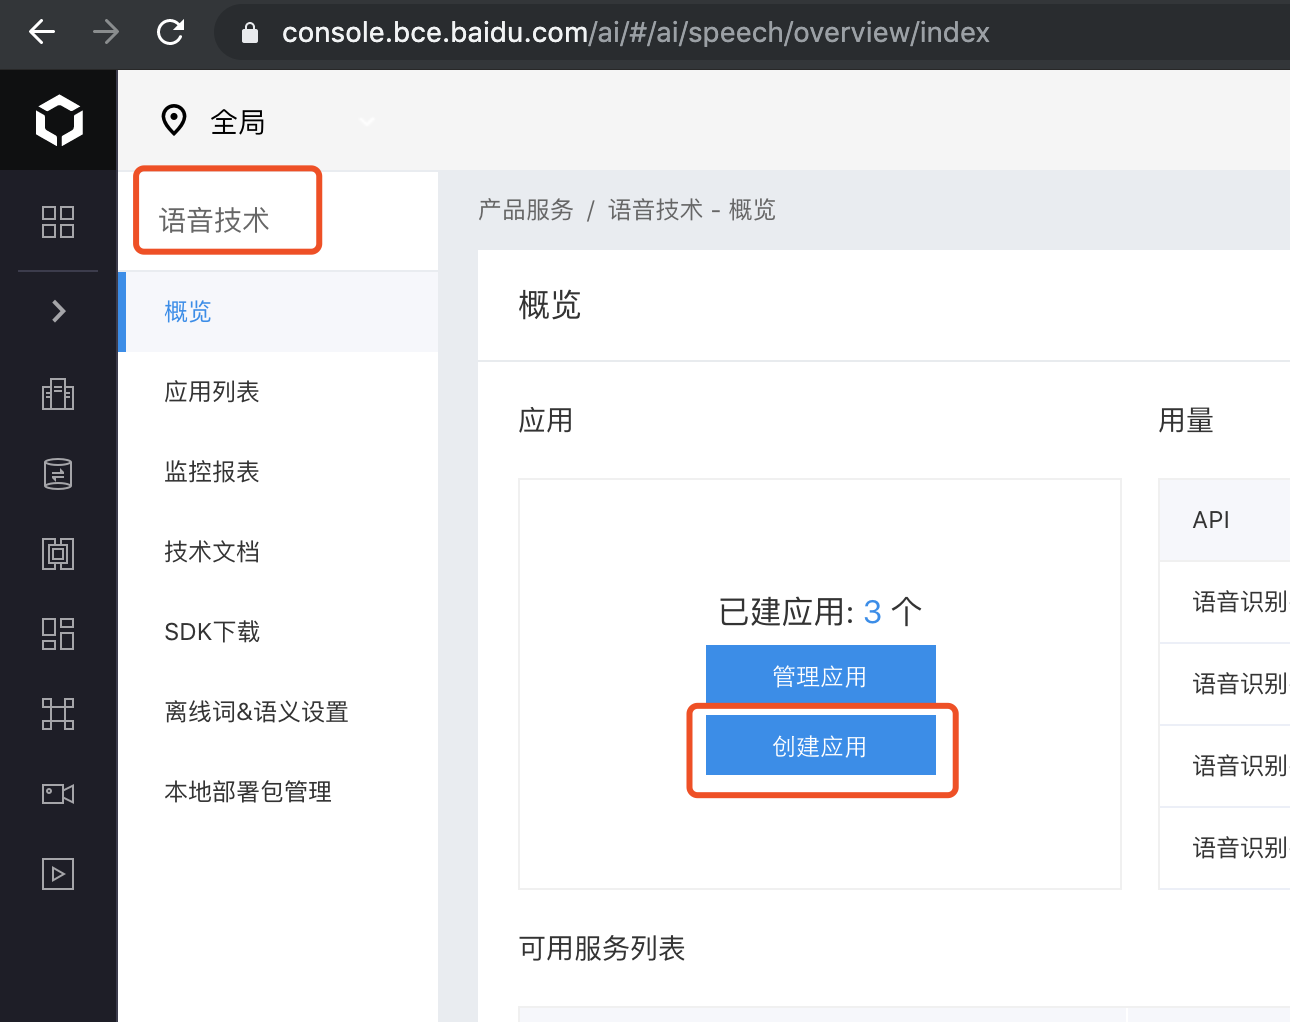Open 离线词&语义设置 in the left menu

[x=278, y=712]
